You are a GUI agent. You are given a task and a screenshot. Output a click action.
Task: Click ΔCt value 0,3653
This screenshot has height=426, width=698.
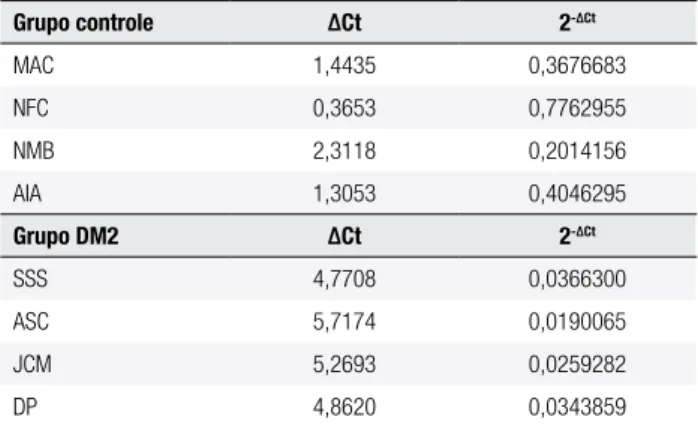click(344, 108)
